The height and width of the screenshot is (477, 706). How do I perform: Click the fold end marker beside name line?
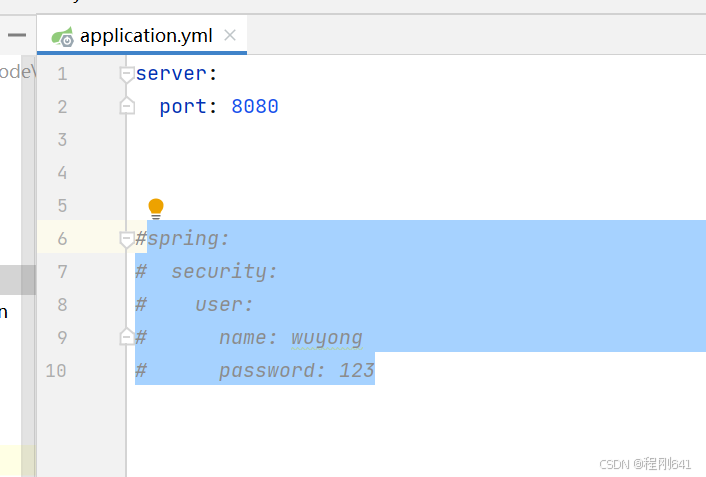[127, 336]
